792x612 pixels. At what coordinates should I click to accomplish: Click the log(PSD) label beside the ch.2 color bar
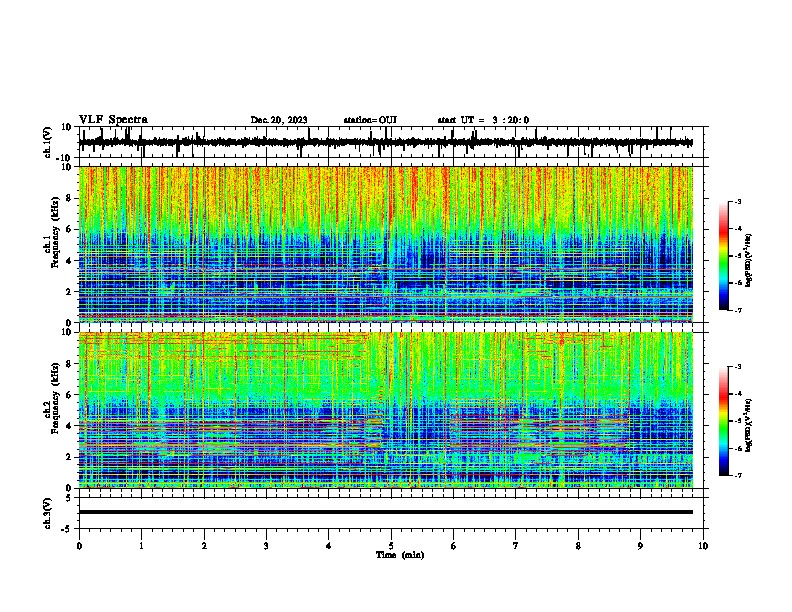[x=749, y=426]
